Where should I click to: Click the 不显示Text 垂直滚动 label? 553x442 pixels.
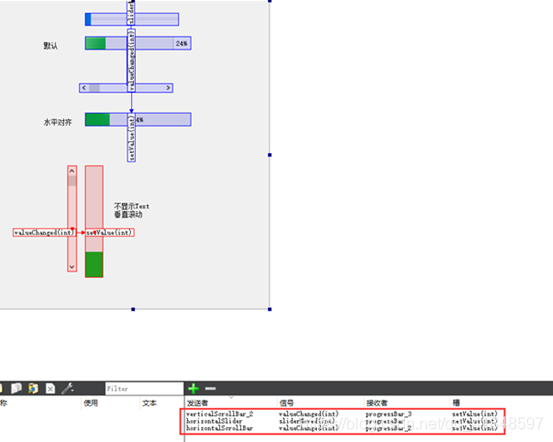pyautogui.click(x=132, y=210)
